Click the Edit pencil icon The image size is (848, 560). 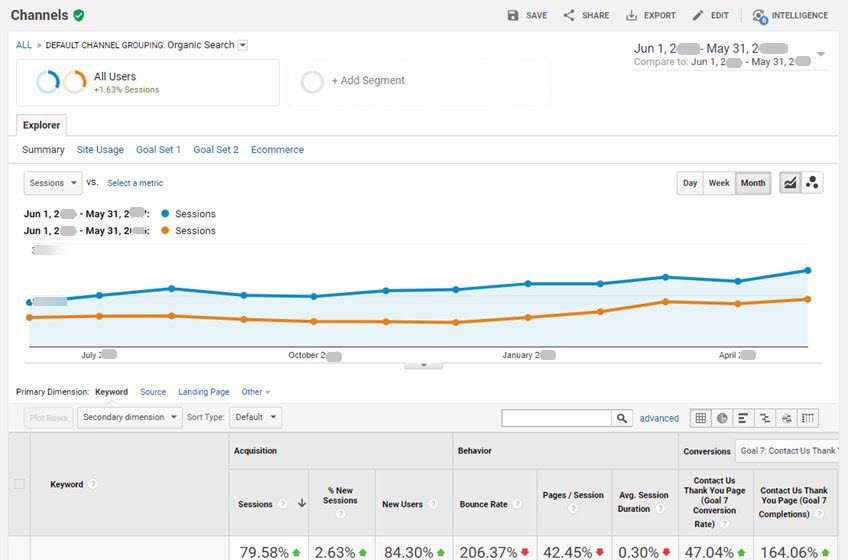point(698,15)
